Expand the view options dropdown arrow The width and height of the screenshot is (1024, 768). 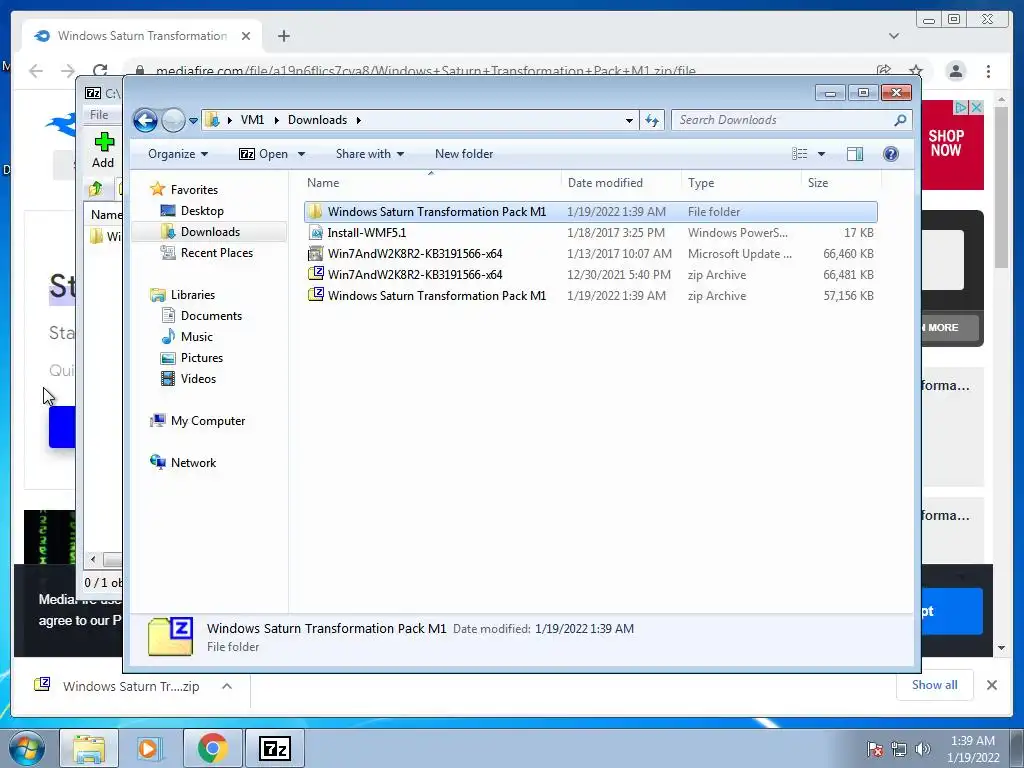pos(822,154)
